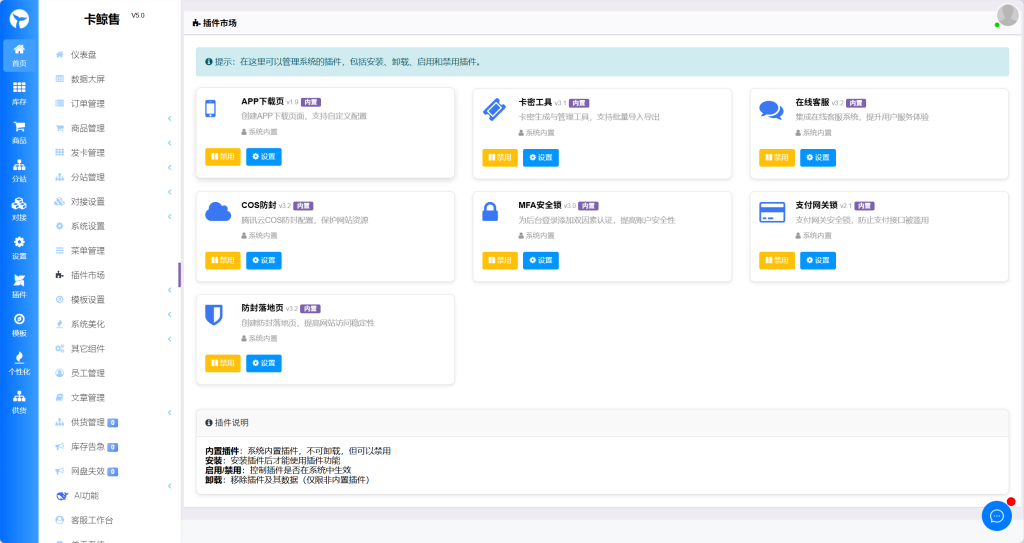Click the icon beside 数据大屏
The height and width of the screenshot is (543, 1024).
(59, 79)
